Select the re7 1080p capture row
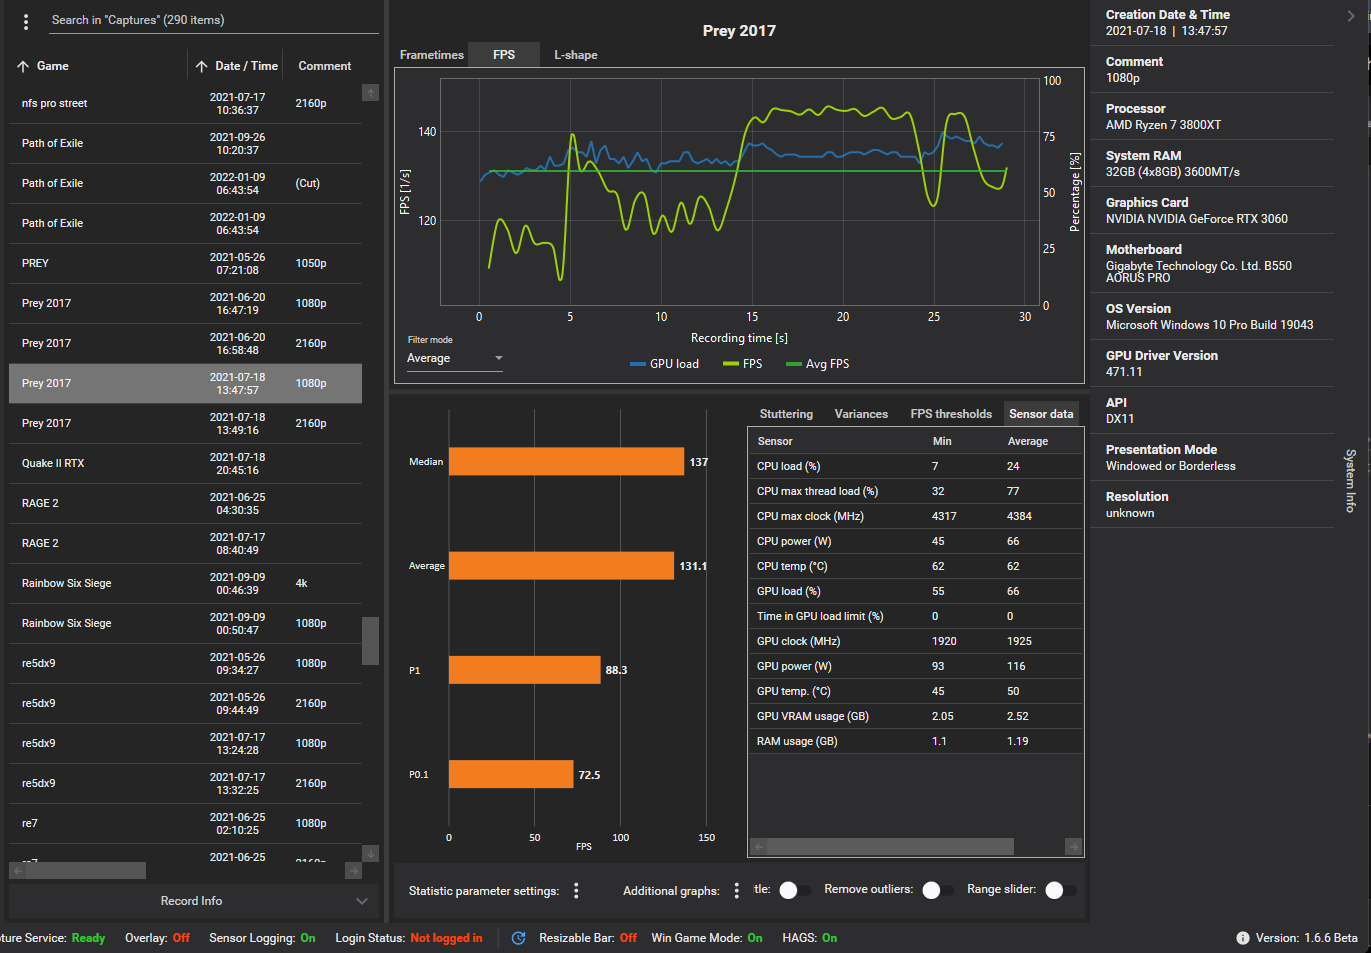Viewport: 1371px width, 953px height. 185,824
